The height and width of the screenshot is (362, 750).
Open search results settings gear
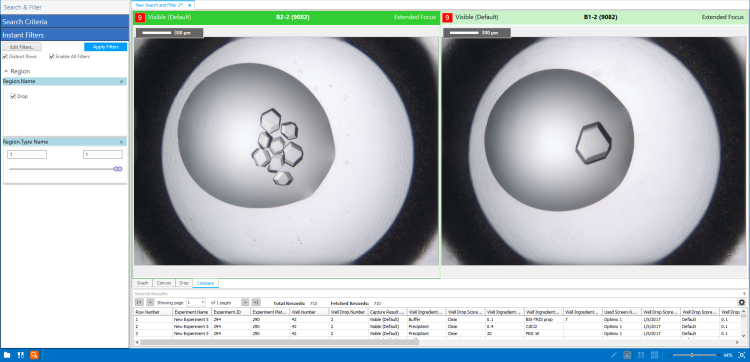[x=741, y=302]
